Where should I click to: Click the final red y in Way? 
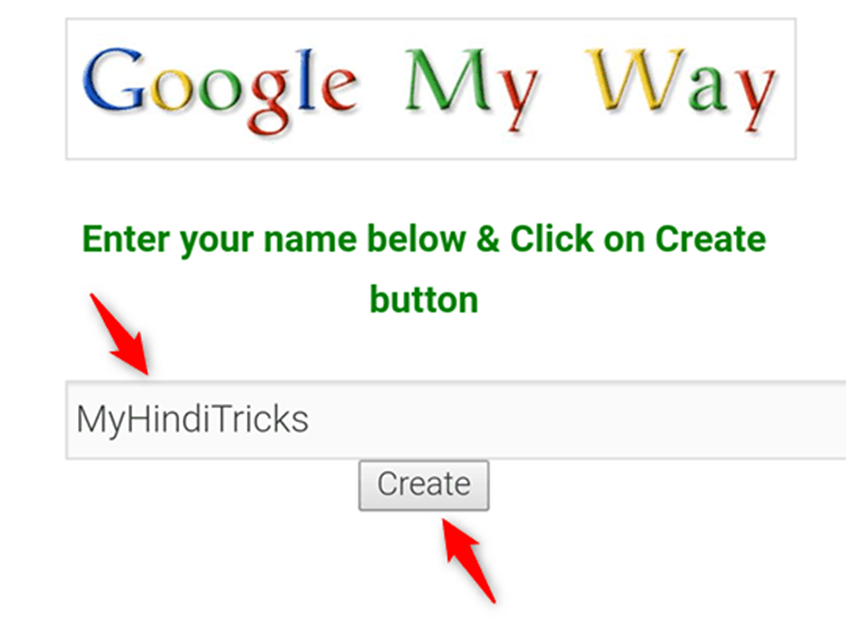click(x=753, y=98)
